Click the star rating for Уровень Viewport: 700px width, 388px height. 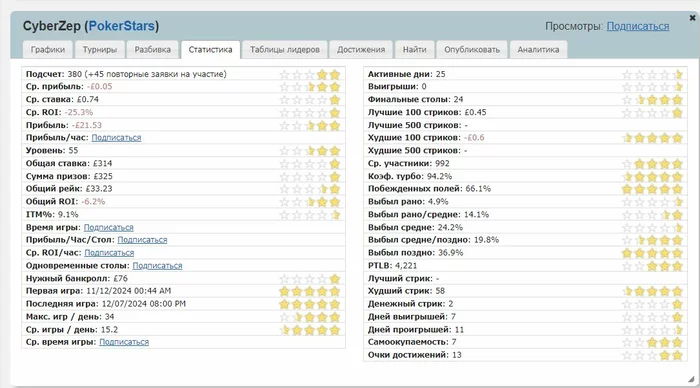click(310, 151)
